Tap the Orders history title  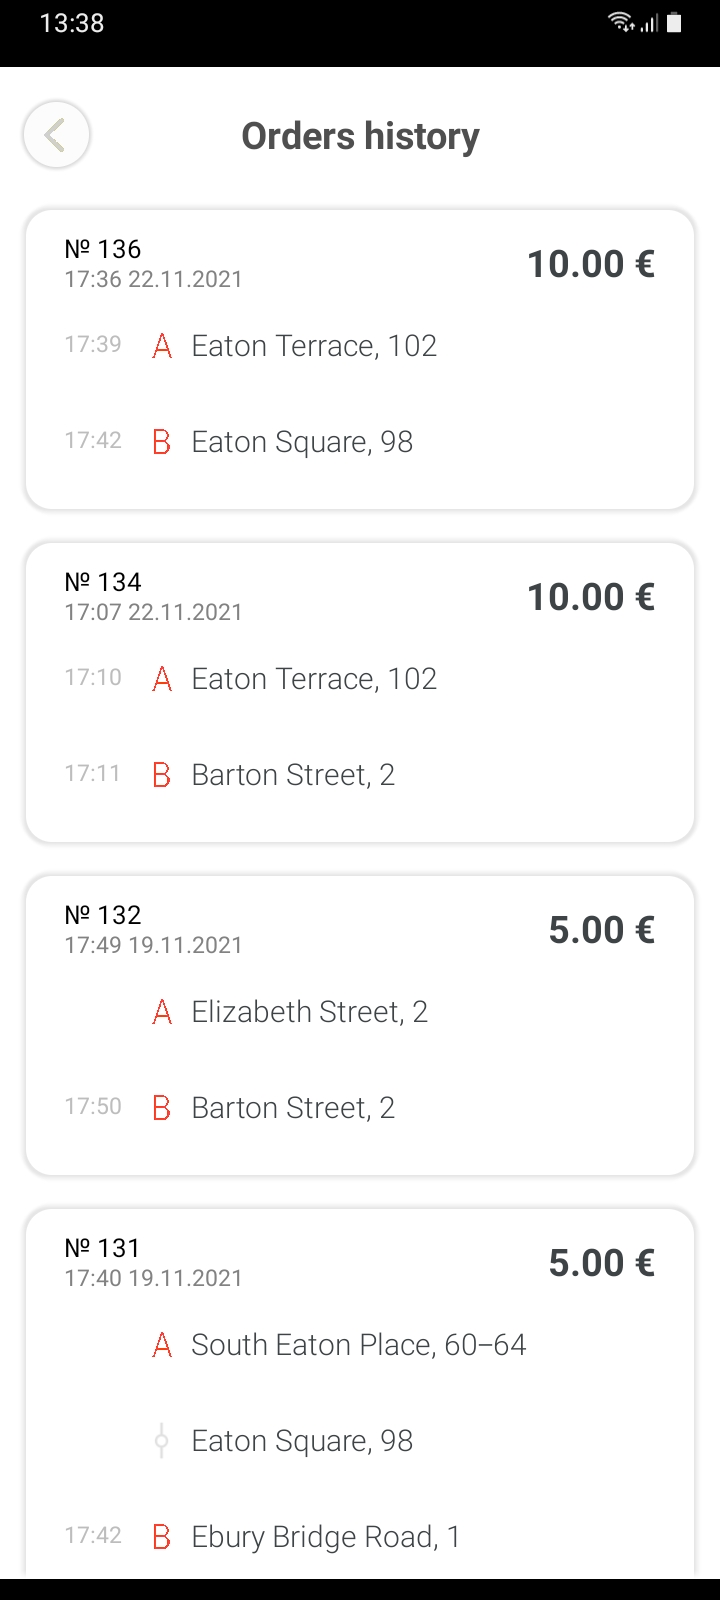click(360, 136)
